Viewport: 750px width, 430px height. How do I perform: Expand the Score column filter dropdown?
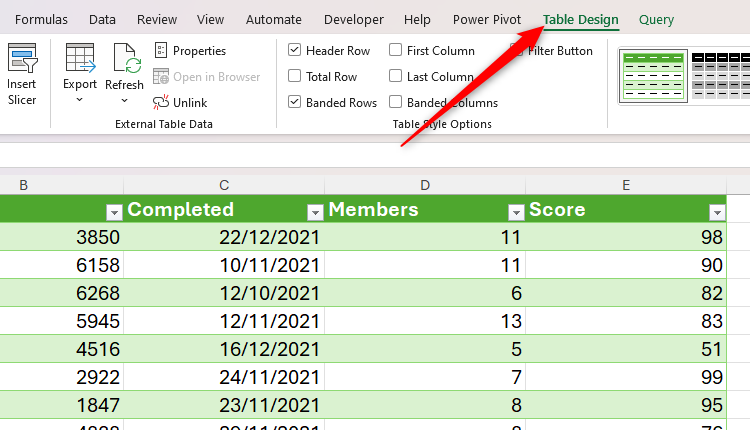[x=716, y=211]
